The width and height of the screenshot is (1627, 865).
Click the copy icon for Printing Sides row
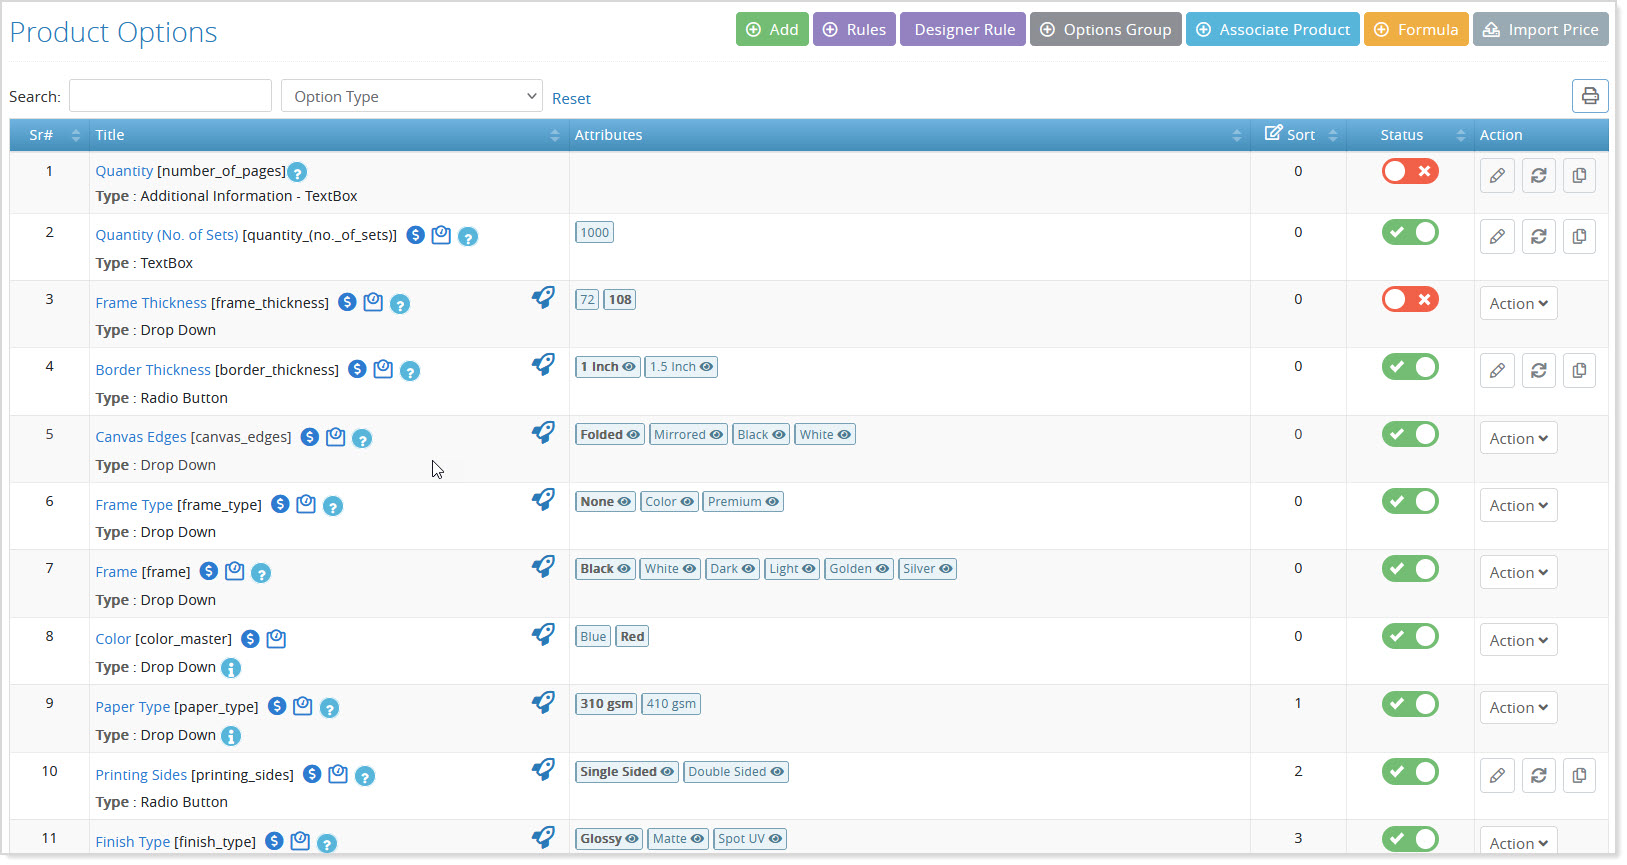tap(1579, 776)
